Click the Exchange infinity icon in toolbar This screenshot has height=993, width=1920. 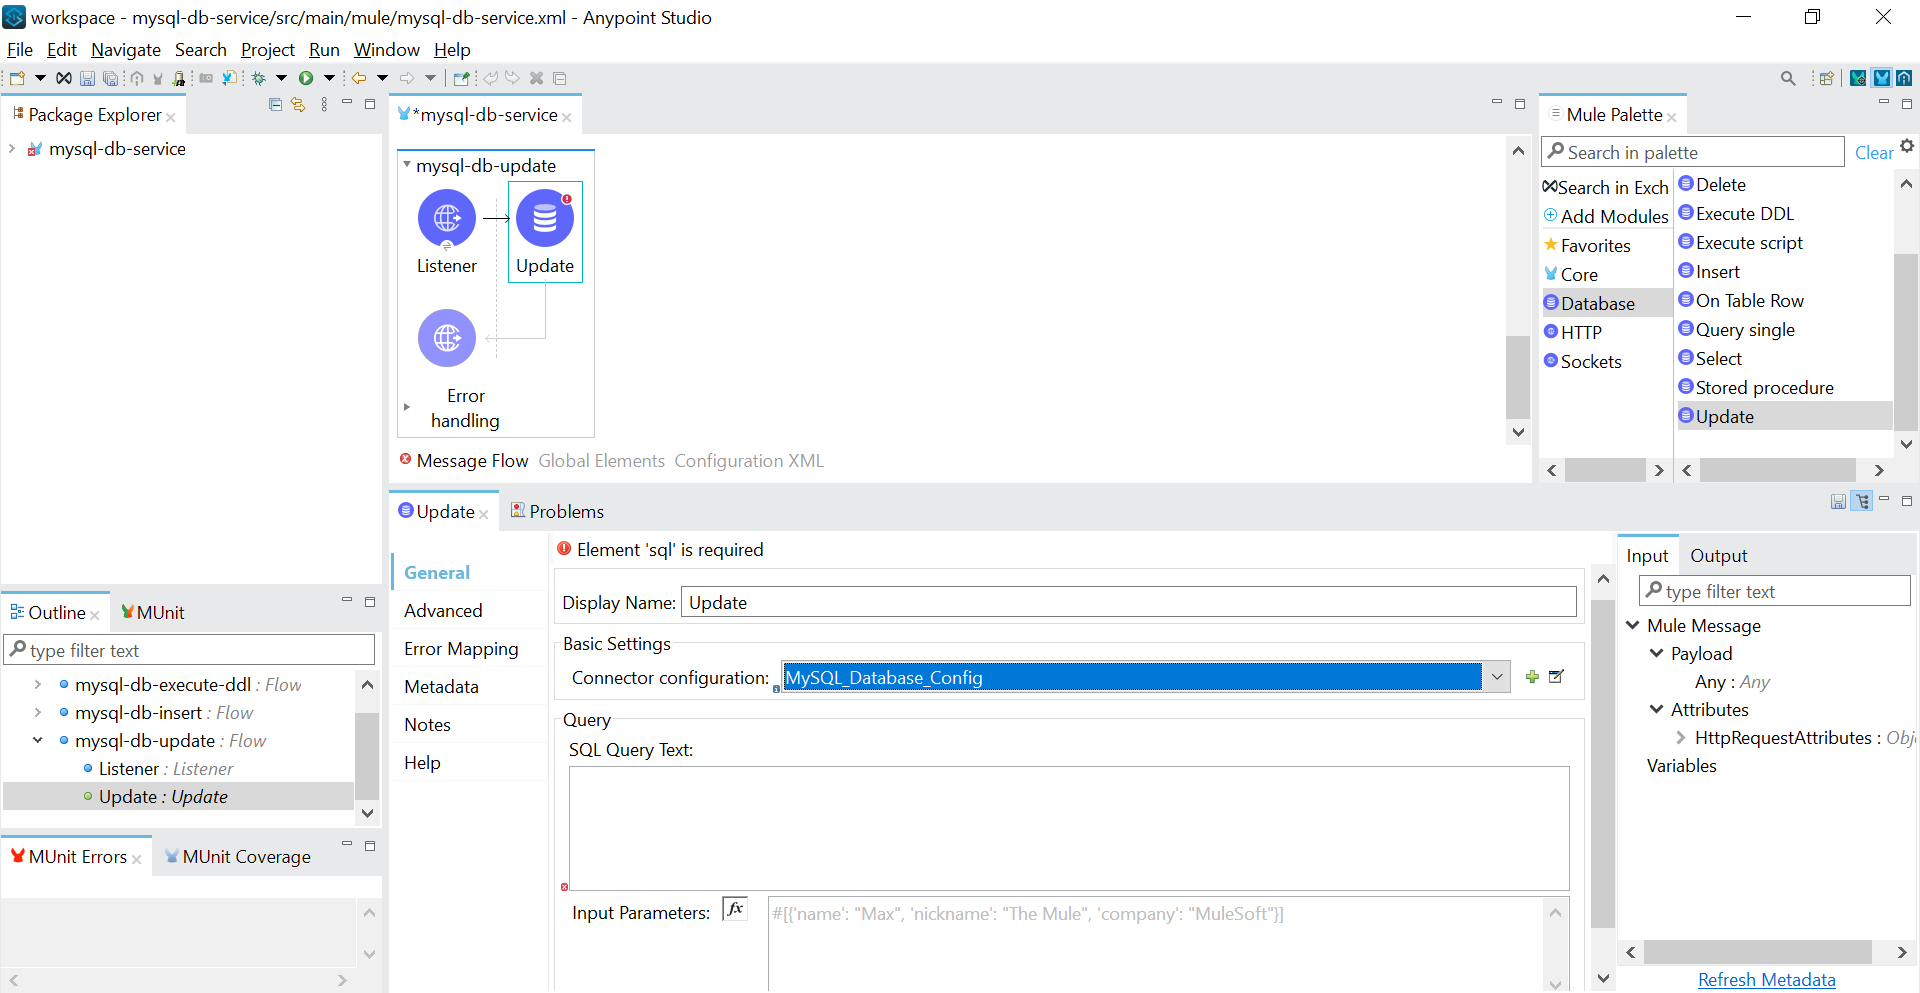tap(64, 78)
